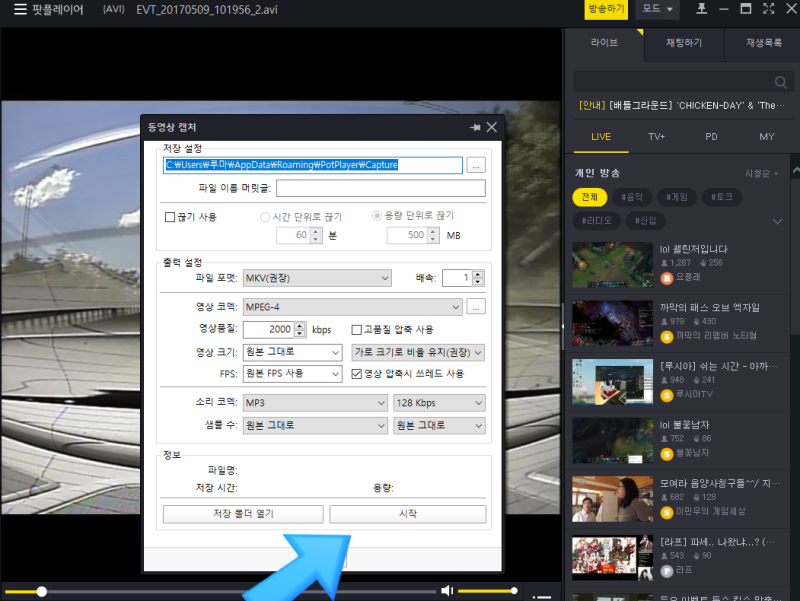Select the 용량 단위로 끊기 radio button
This screenshot has height=601, width=800.
[x=377, y=216]
